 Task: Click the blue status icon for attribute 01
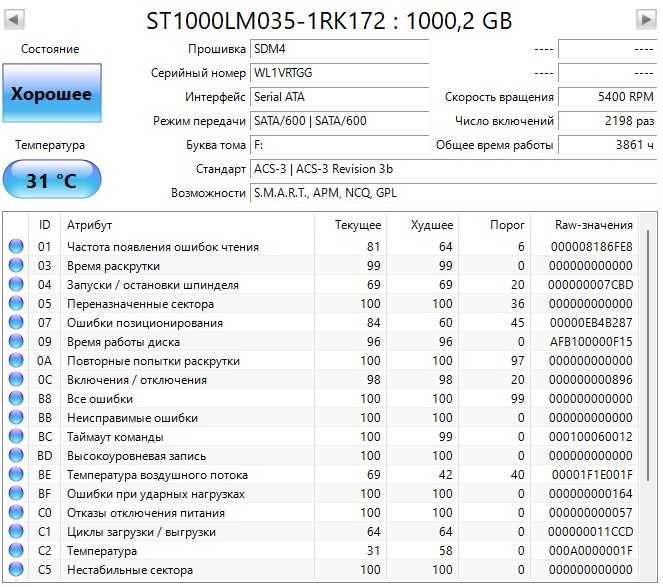pos(16,247)
